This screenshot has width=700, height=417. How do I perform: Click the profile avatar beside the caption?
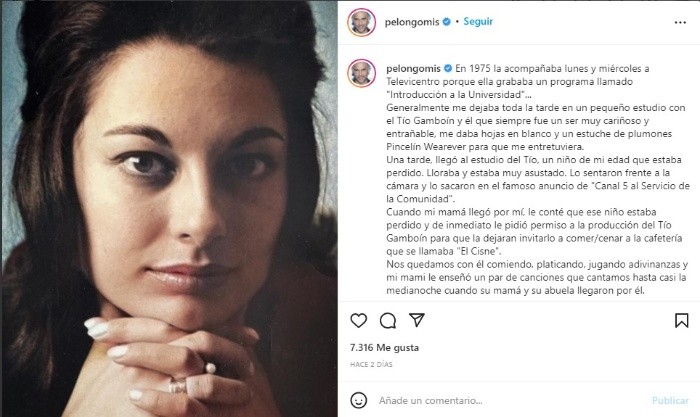point(362,73)
